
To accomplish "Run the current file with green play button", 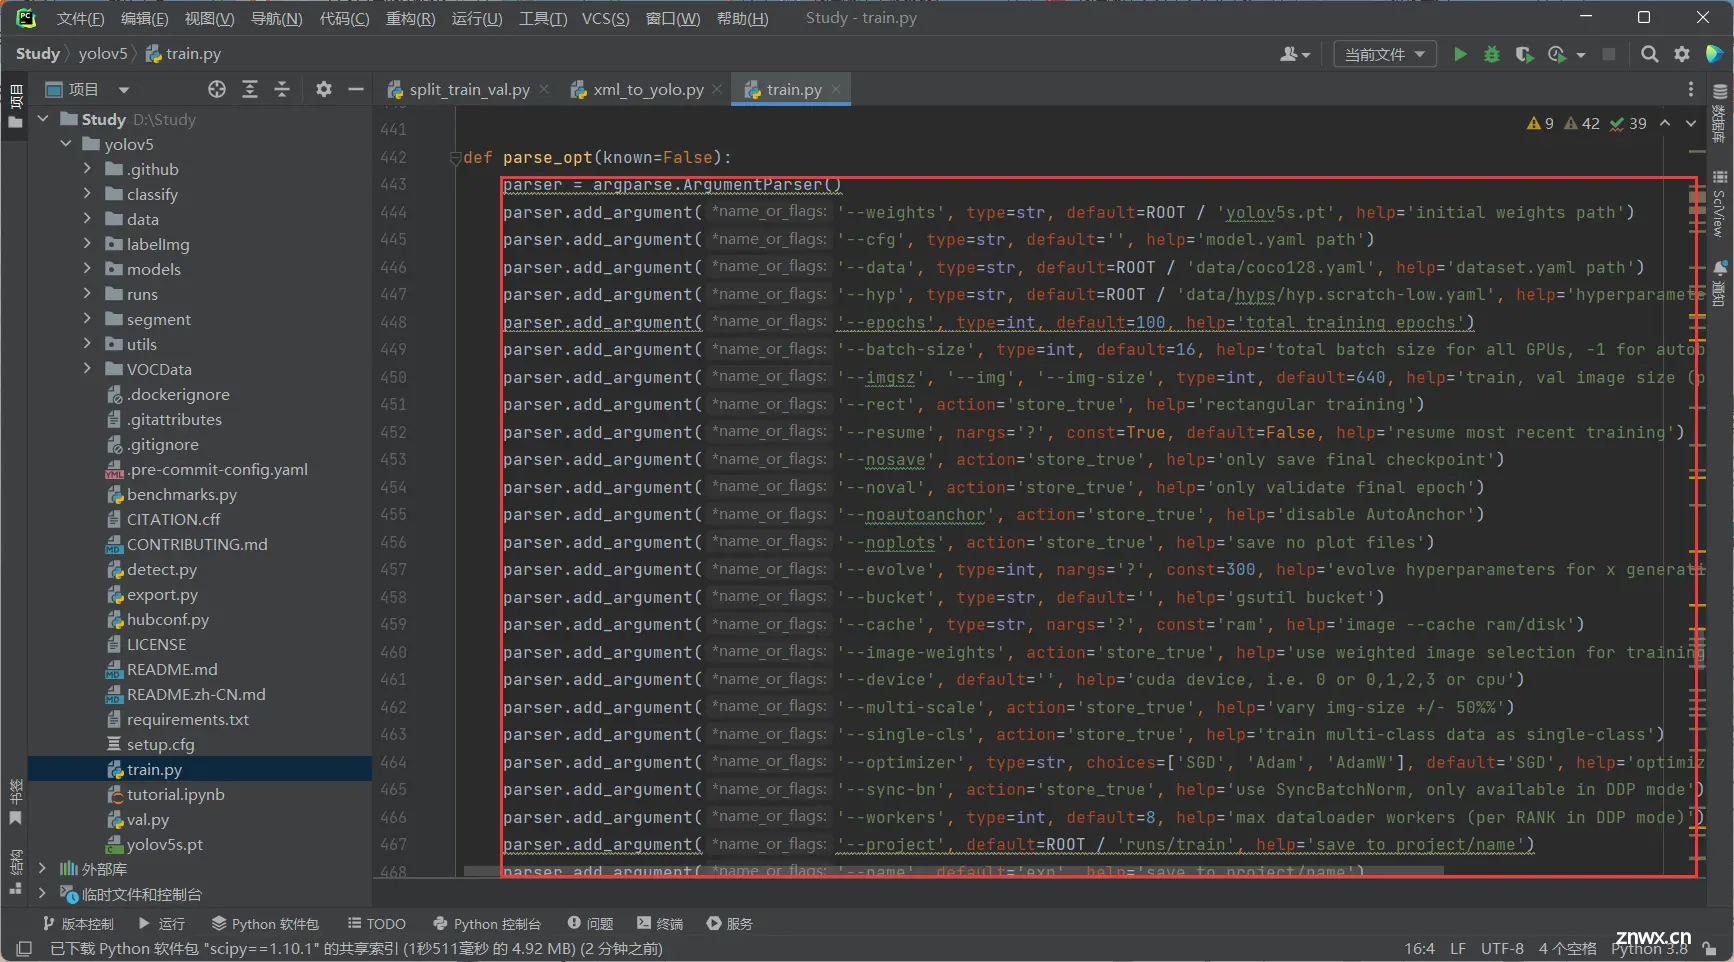I will [1460, 54].
